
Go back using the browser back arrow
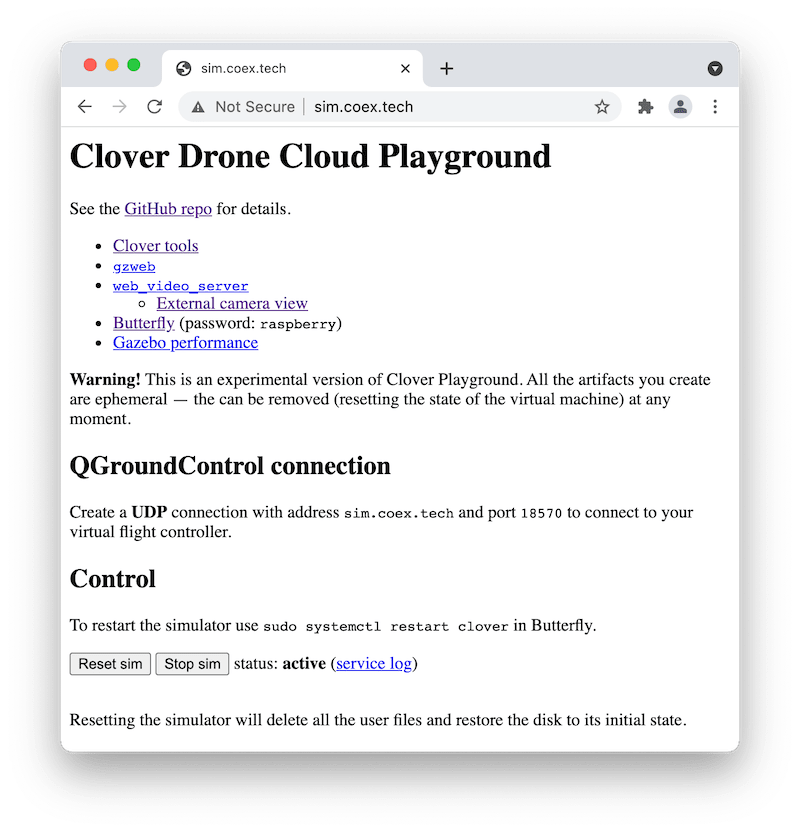(85, 107)
